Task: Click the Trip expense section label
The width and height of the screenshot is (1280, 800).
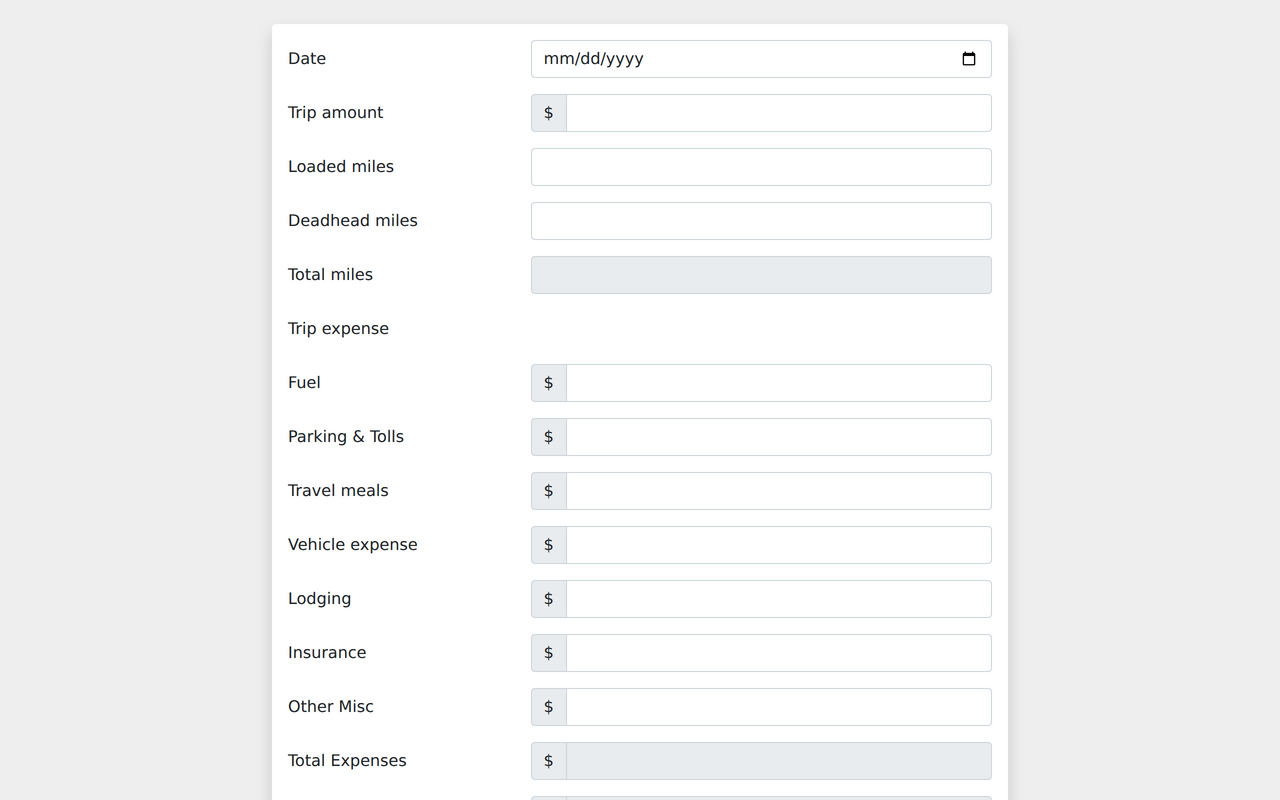Action: (x=338, y=328)
